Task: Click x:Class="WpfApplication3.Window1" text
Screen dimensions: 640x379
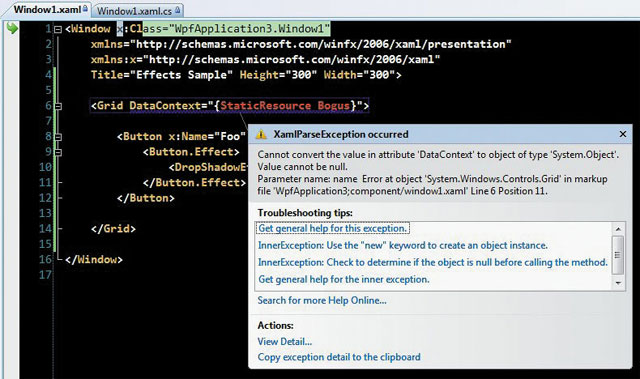Action: tap(223, 29)
